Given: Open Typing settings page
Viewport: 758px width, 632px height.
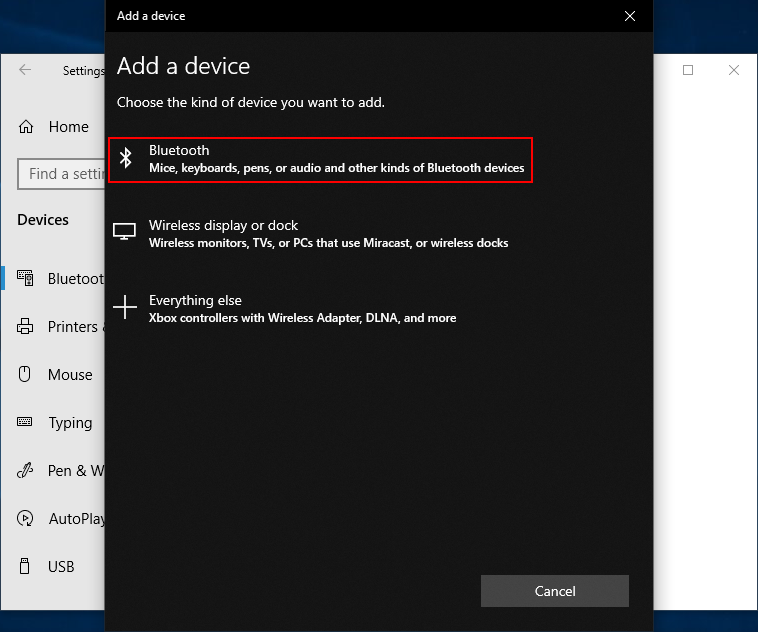Looking at the screenshot, I should (x=70, y=423).
